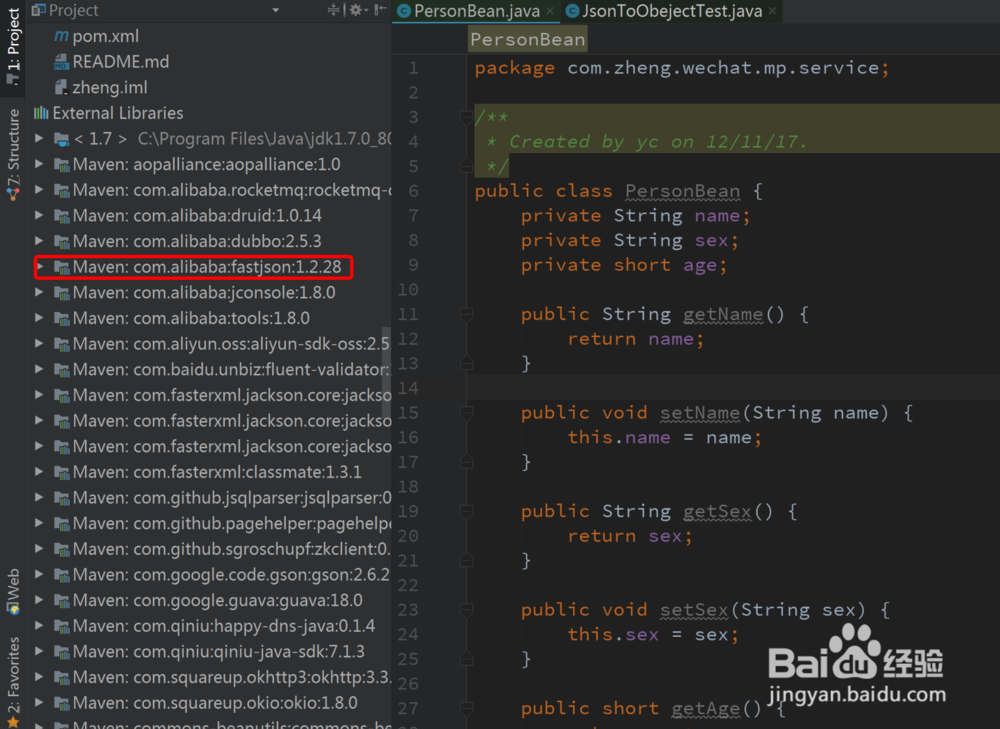1000x729 pixels.
Task: Hide the Project tool window with the arrow icon
Action: click(x=380, y=10)
